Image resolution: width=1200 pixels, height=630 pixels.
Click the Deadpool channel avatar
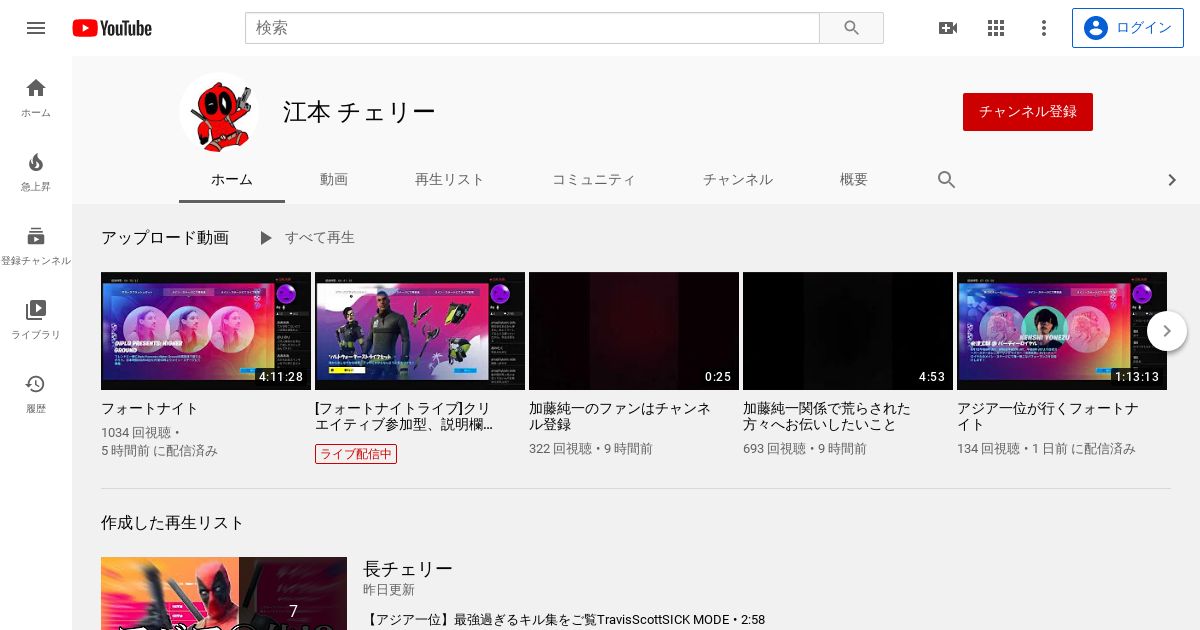(x=219, y=112)
